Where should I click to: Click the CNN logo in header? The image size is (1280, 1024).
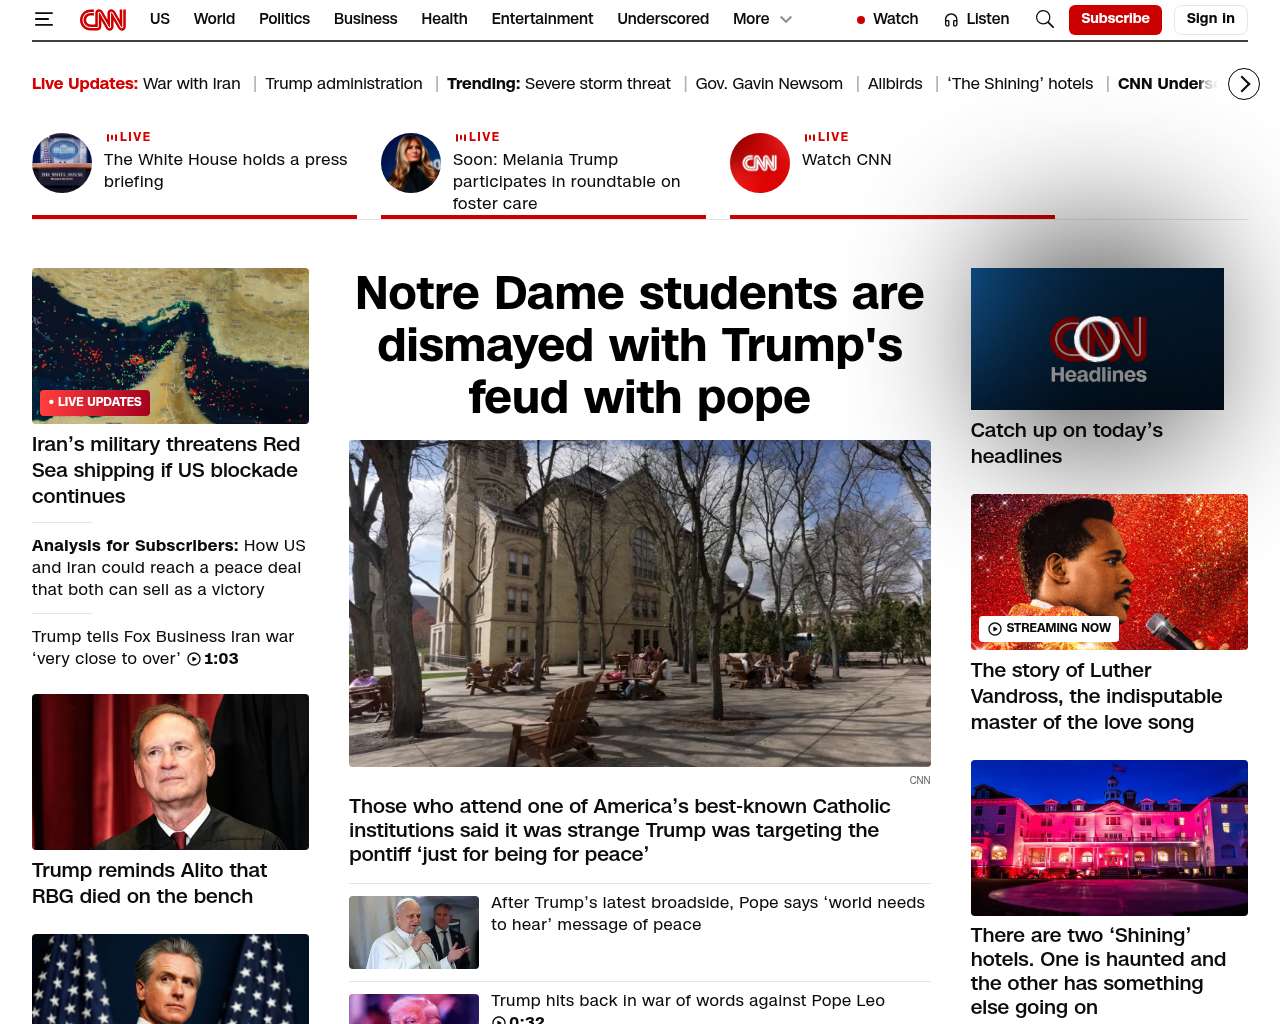[103, 19]
